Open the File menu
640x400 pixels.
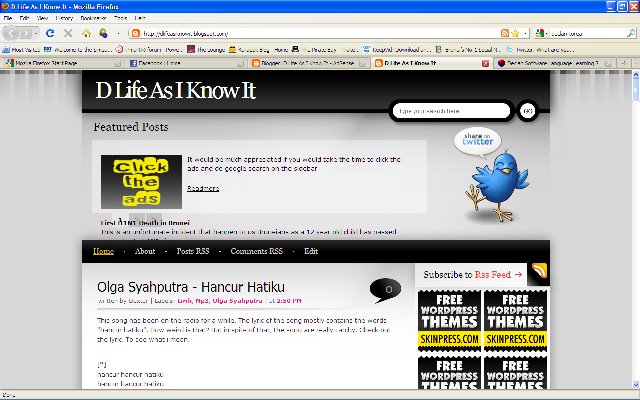tap(8, 18)
